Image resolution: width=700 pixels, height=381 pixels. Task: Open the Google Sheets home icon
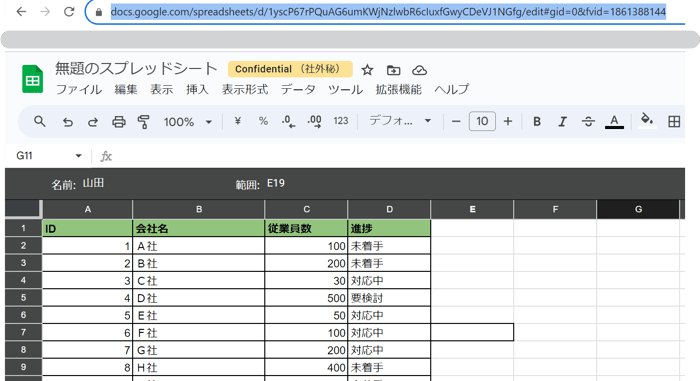click(x=33, y=79)
